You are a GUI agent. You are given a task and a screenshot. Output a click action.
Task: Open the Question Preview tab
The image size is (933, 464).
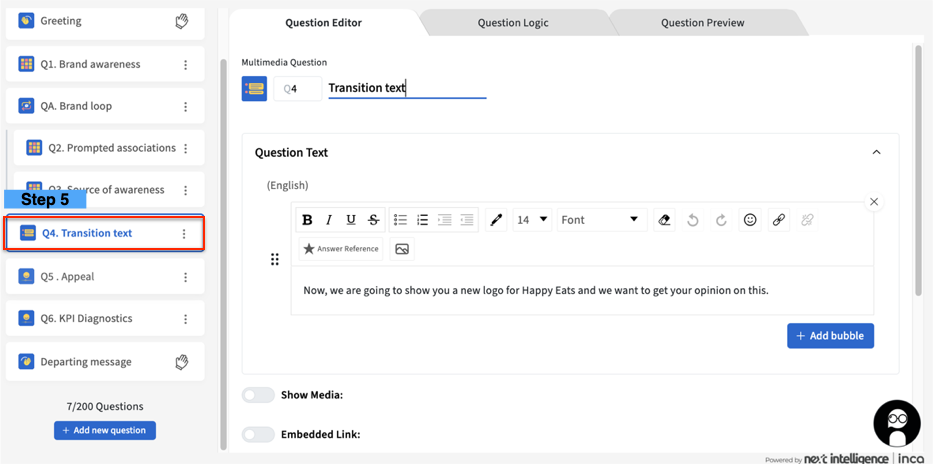pyautogui.click(x=702, y=23)
